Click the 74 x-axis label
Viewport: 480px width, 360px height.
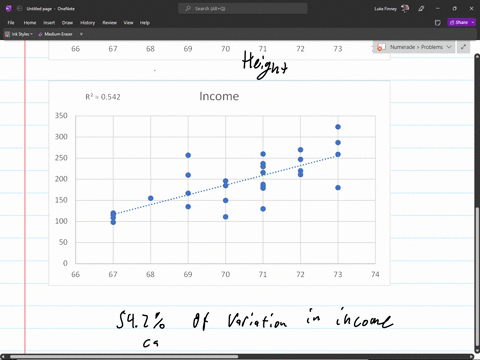(375, 274)
